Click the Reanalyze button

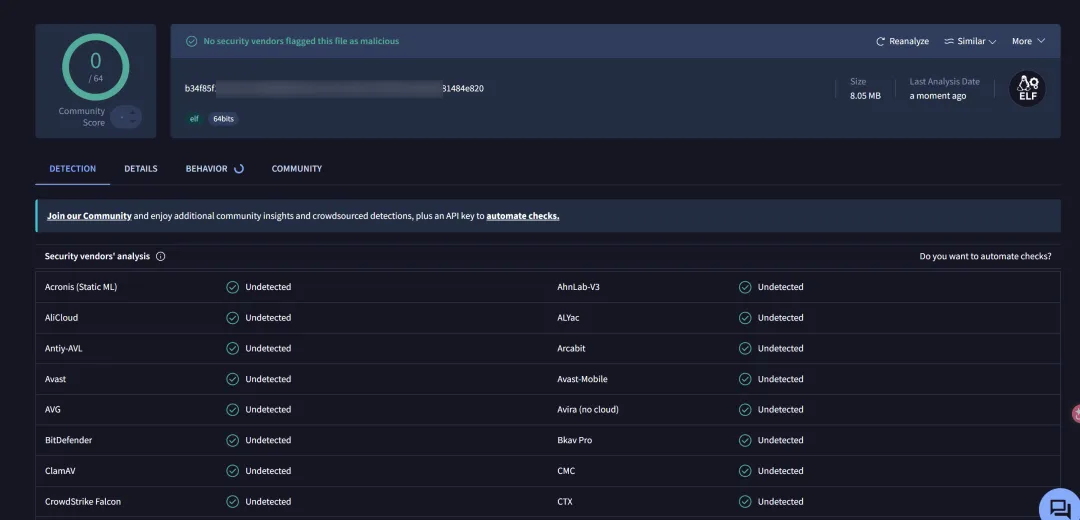pos(902,41)
